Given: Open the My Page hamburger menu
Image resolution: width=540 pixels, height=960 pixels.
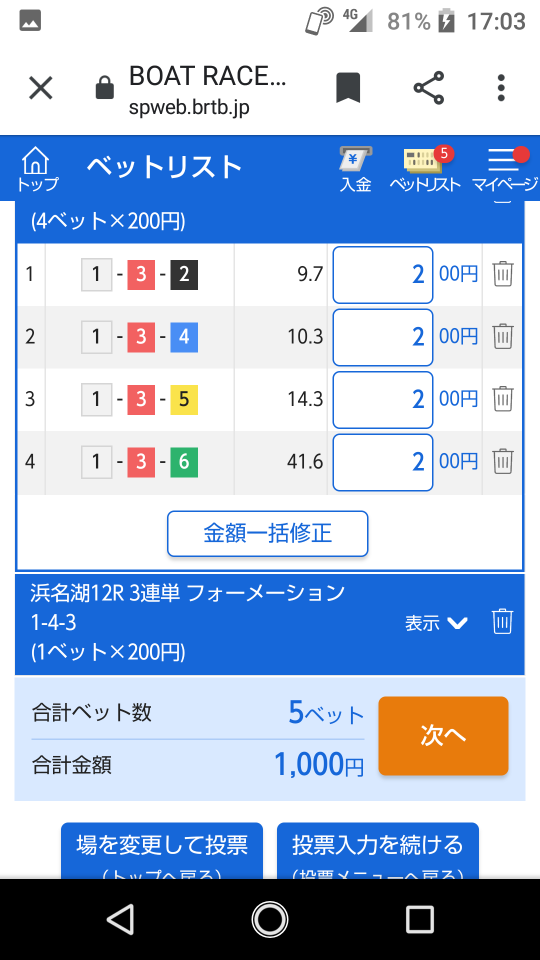Looking at the screenshot, I should 504,170.
